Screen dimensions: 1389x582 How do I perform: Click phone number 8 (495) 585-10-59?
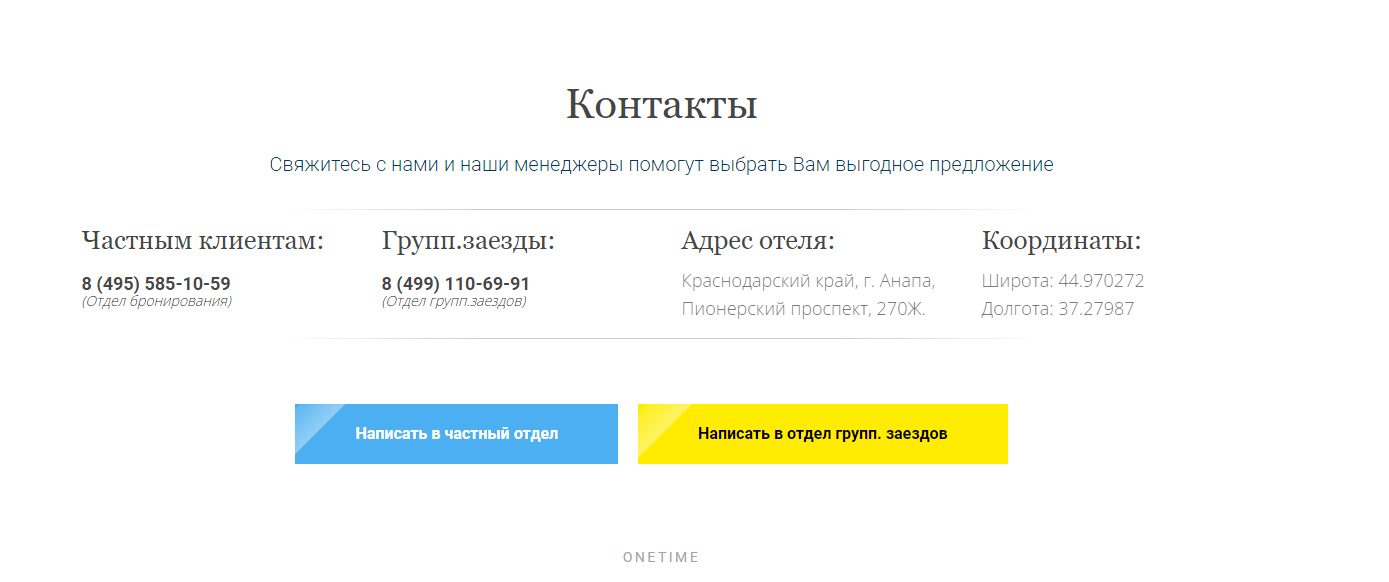pos(156,284)
